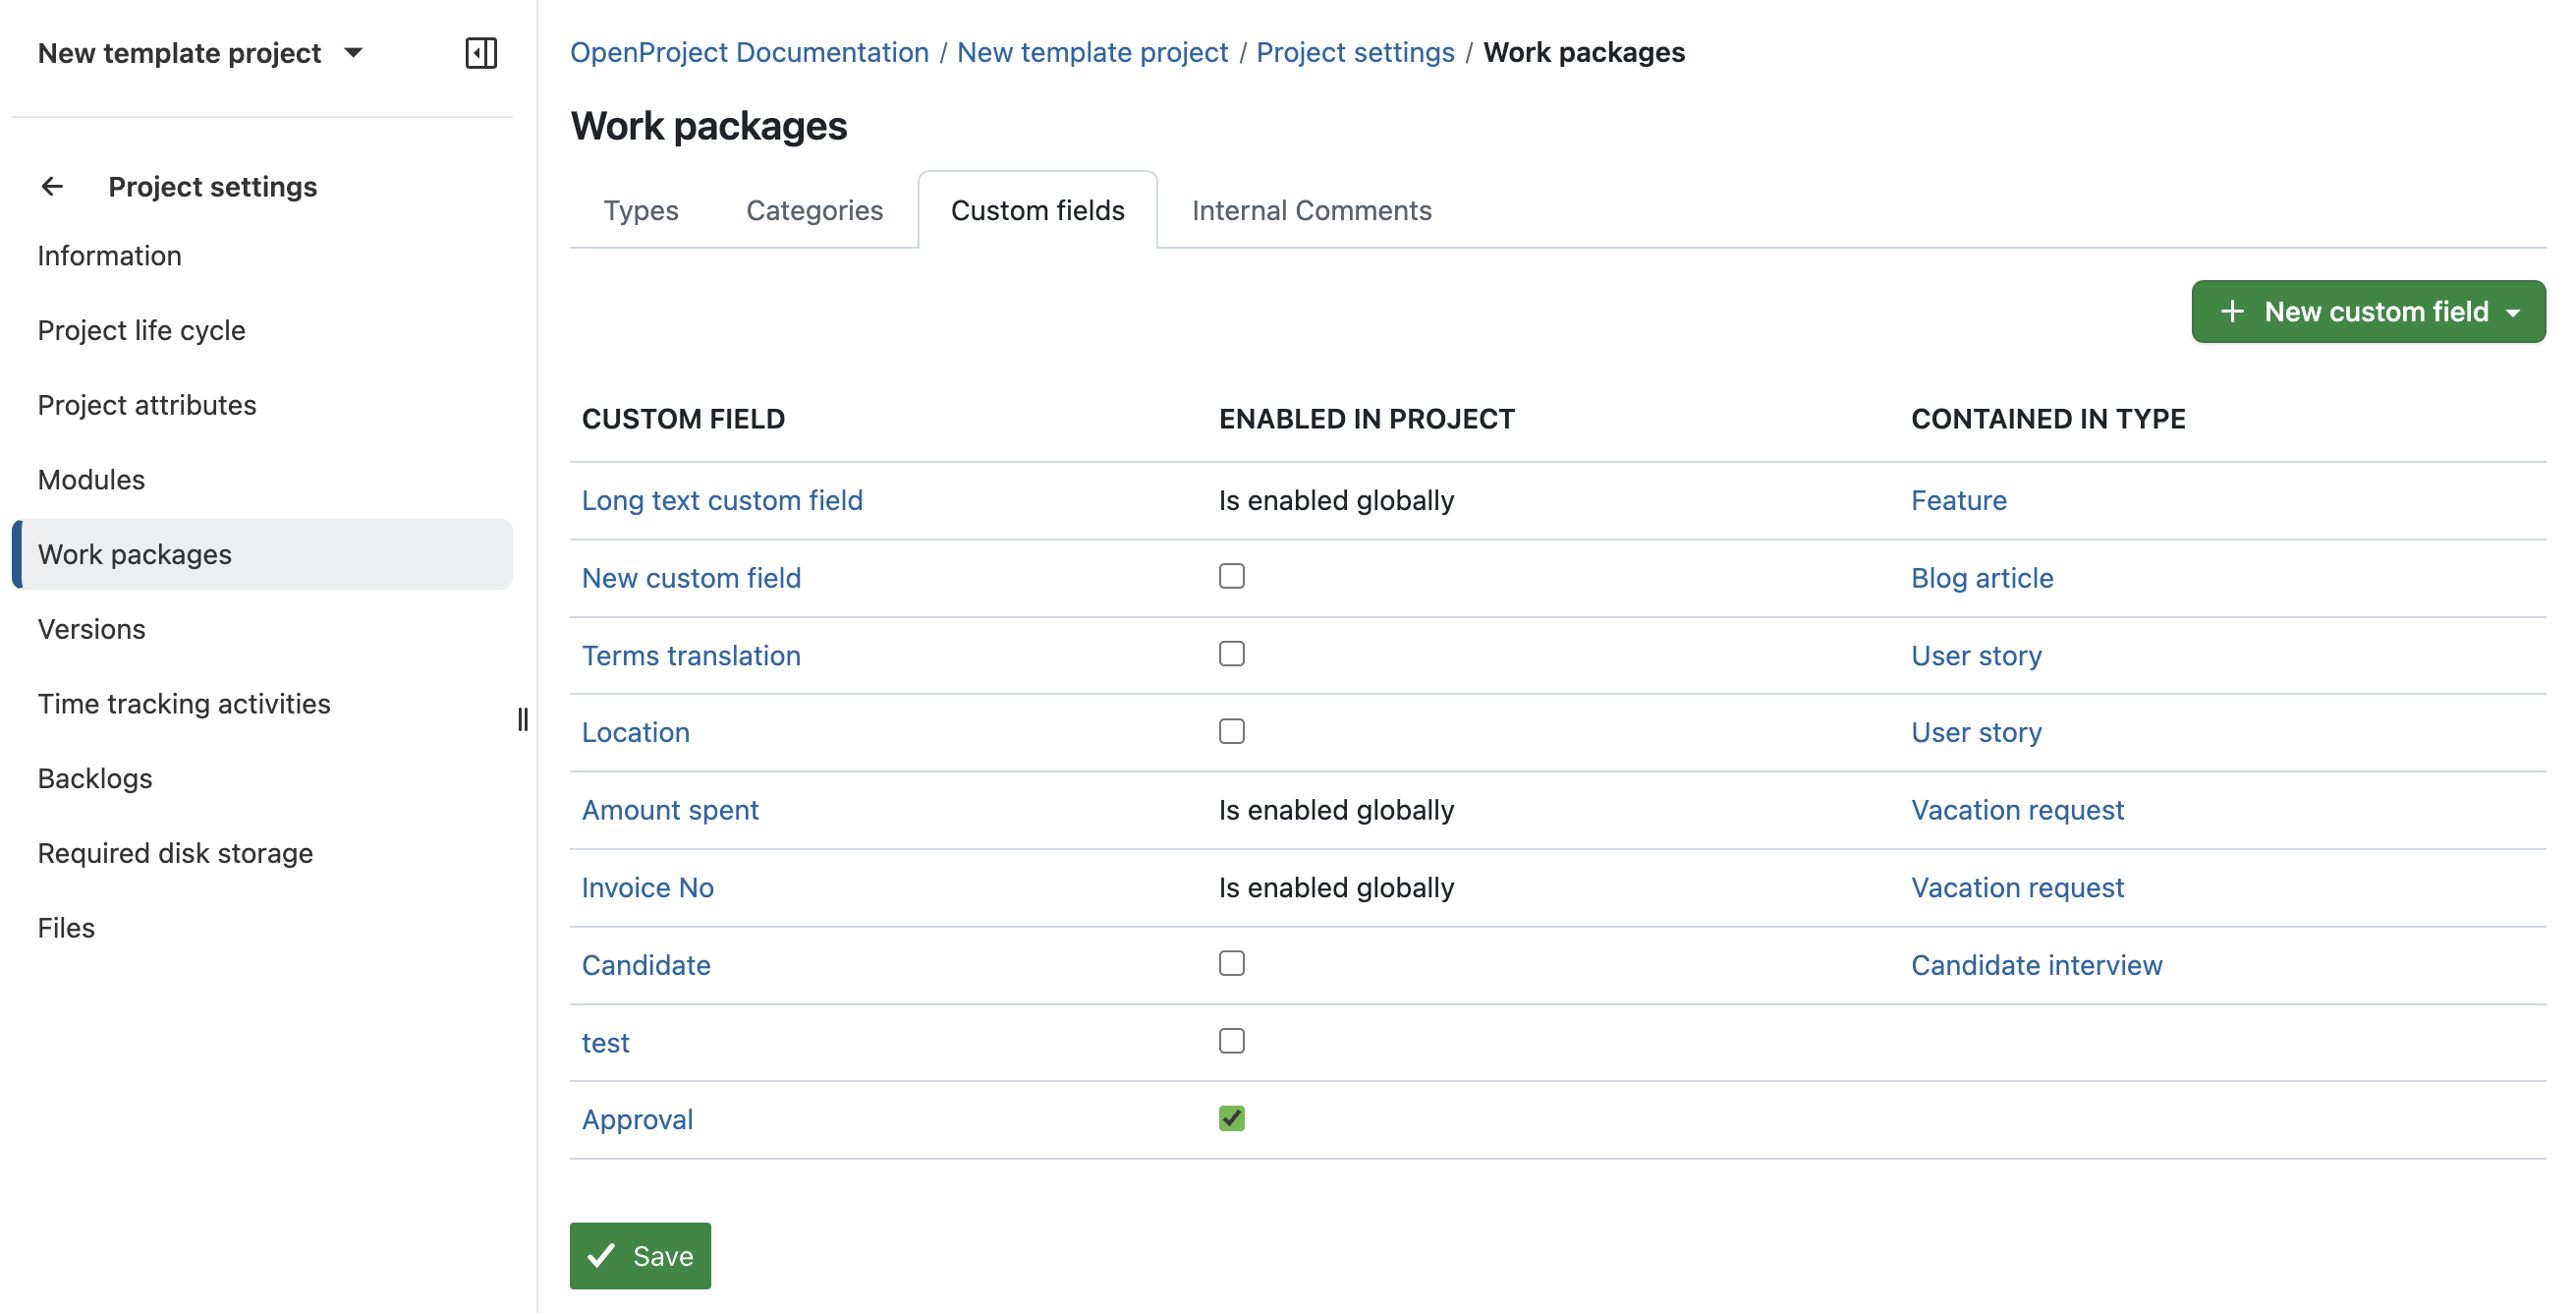Open Time tracking activities settings

[183, 703]
